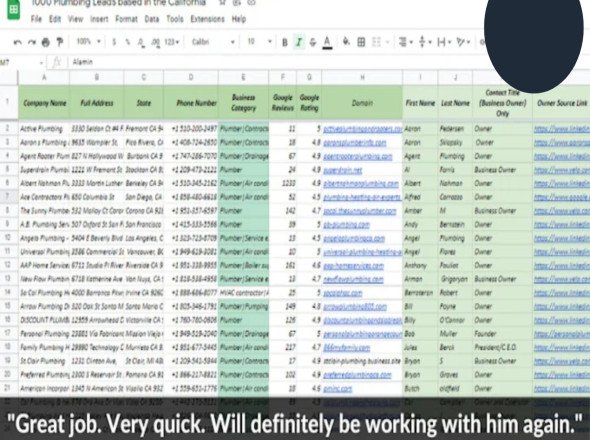Apply strikethrough formatting
590x440 pixels.
[x=313, y=42]
